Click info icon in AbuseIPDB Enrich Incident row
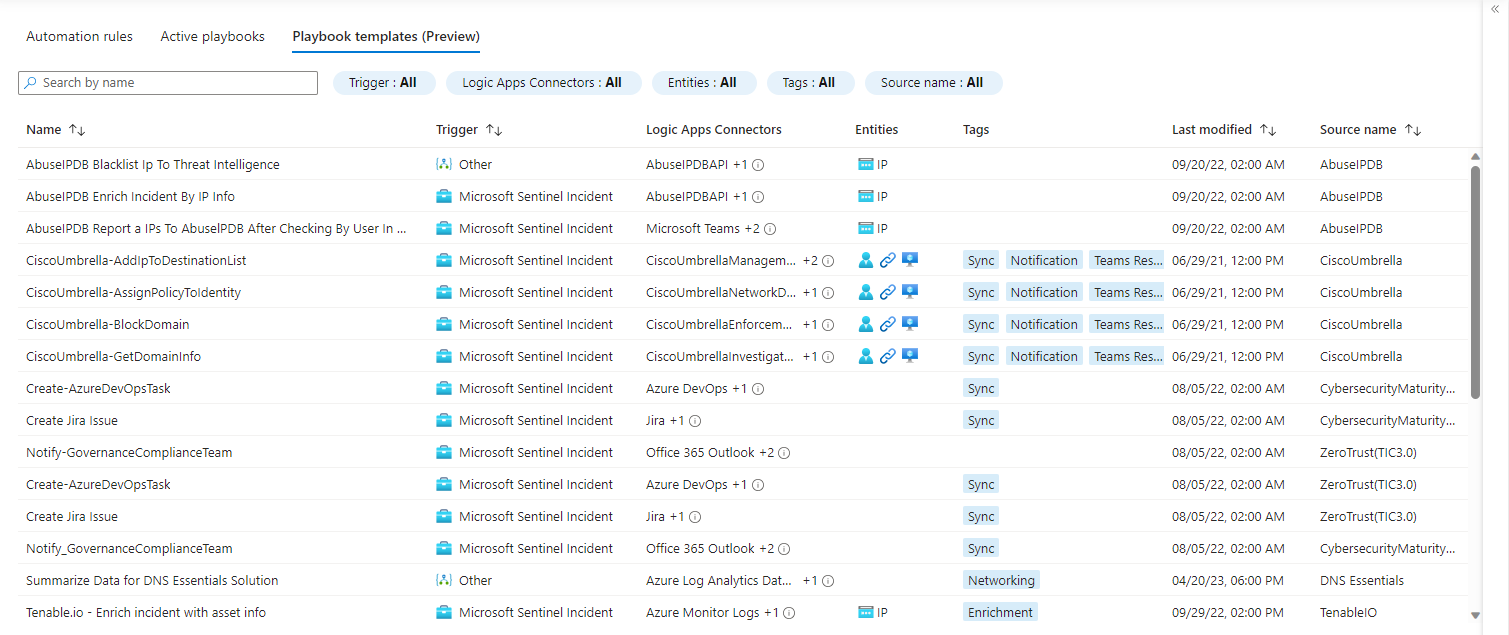The height and width of the screenshot is (635, 1509). point(758,197)
